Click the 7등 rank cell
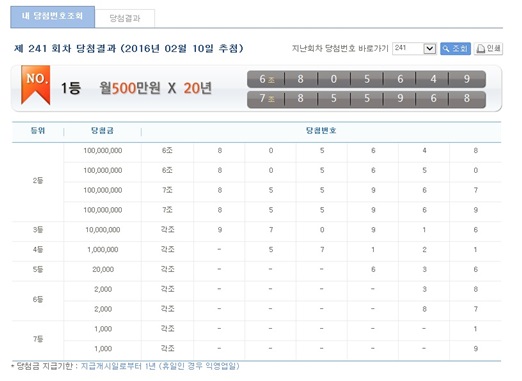 click(x=38, y=339)
